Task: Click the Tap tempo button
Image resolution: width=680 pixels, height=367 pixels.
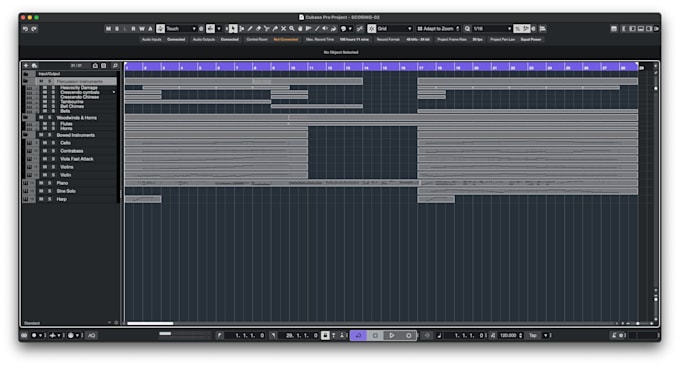Action: pos(533,335)
